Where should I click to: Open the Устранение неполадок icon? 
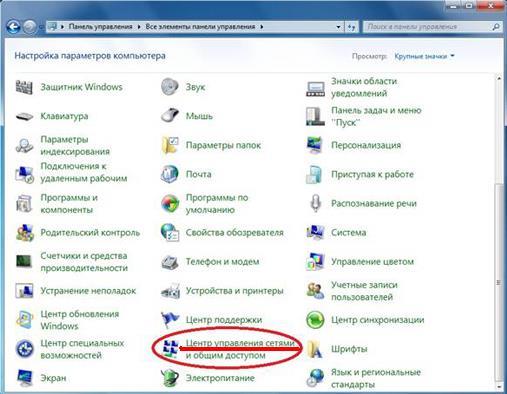coord(24,290)
